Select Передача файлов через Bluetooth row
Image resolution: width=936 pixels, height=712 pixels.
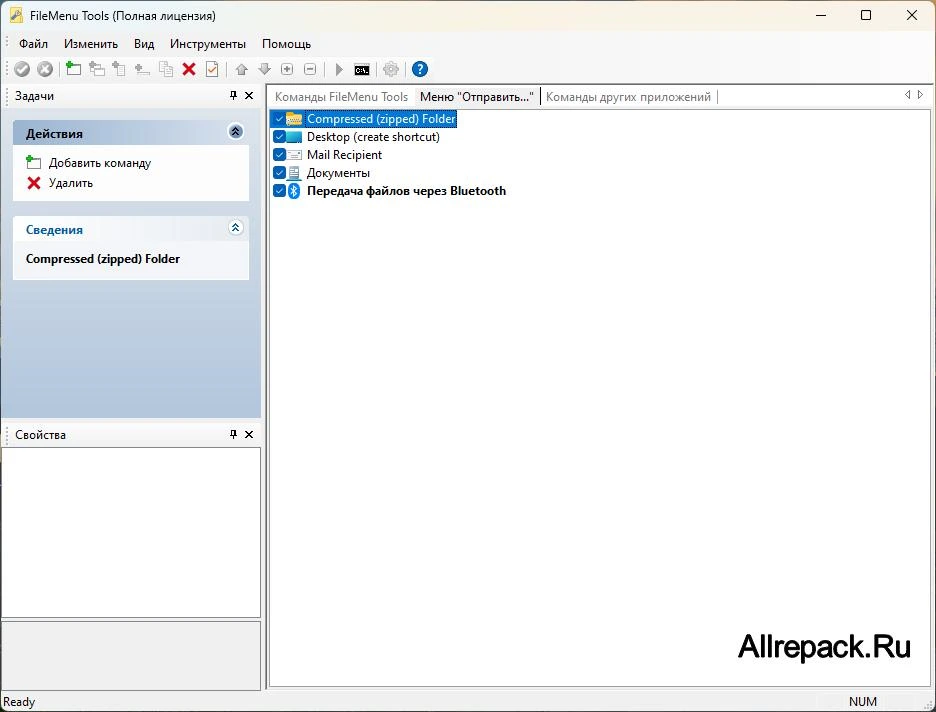point(407,191)
